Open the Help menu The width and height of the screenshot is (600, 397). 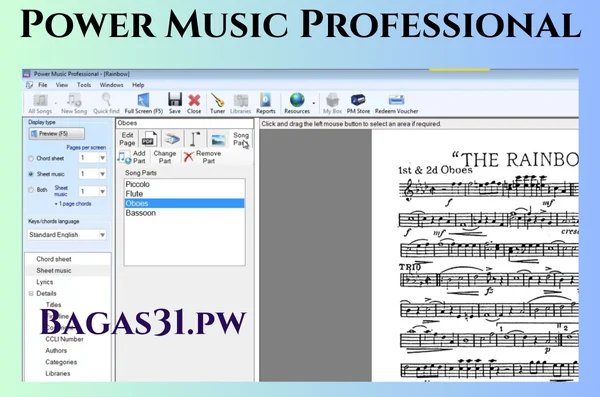(138, 85)
